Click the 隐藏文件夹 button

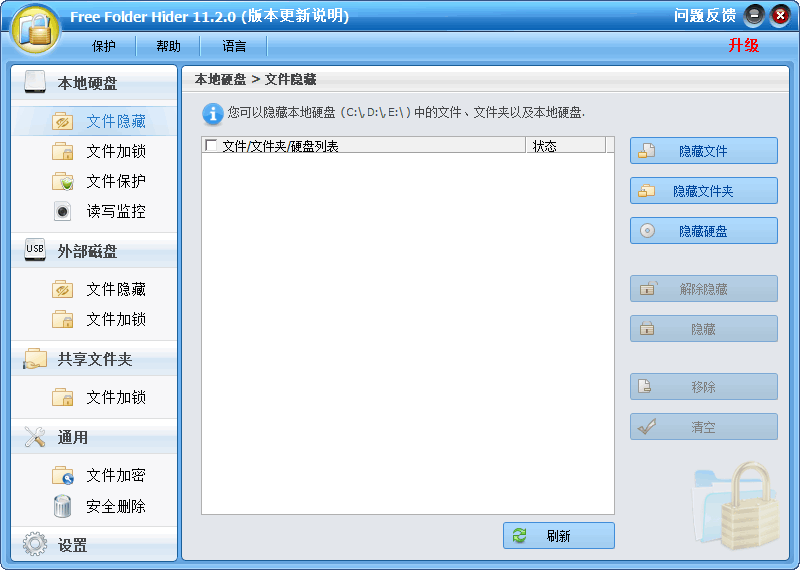pyautogui.click(x=704, y=191)
